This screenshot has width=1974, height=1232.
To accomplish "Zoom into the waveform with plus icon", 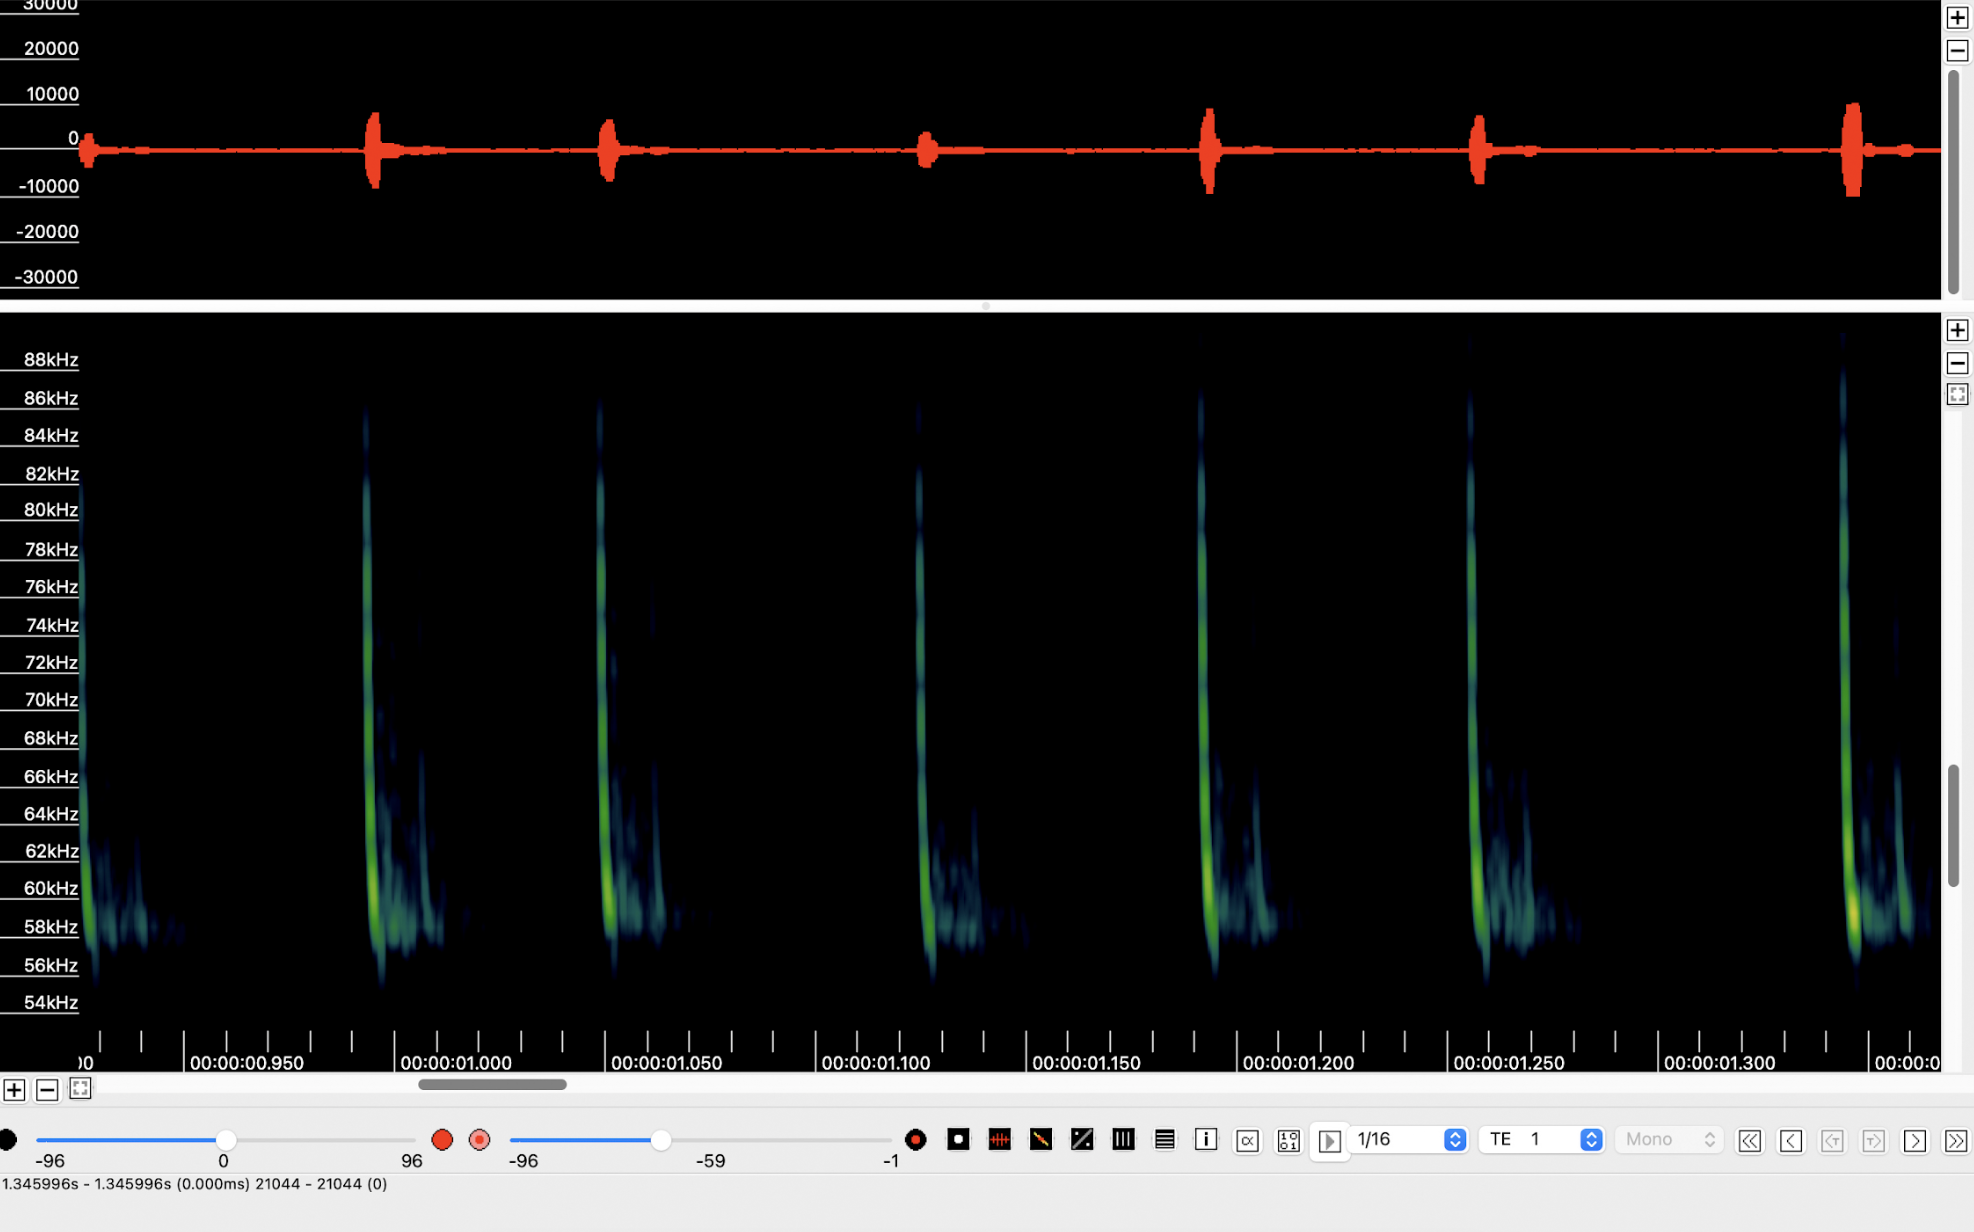I will tap(1959, 17).
